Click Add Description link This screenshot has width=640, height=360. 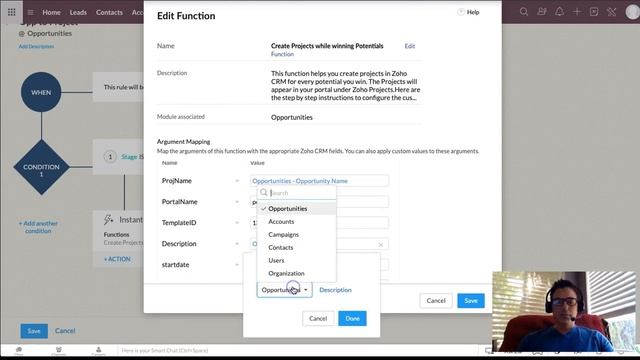point(36,46)
